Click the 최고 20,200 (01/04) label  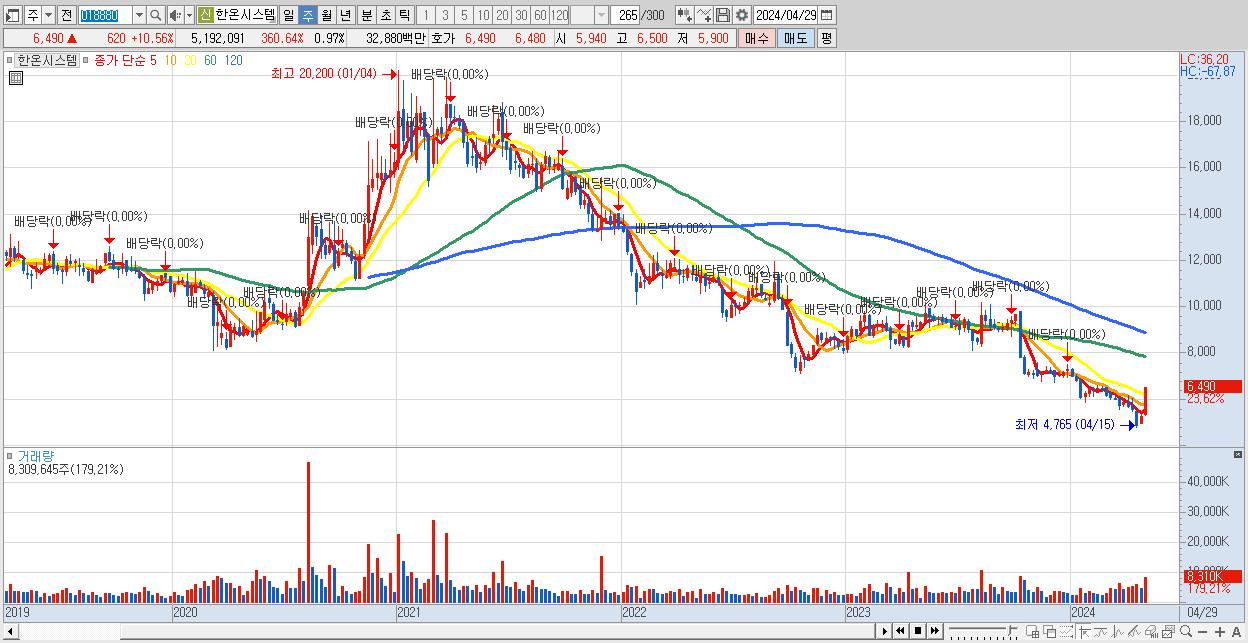point(324,74)
